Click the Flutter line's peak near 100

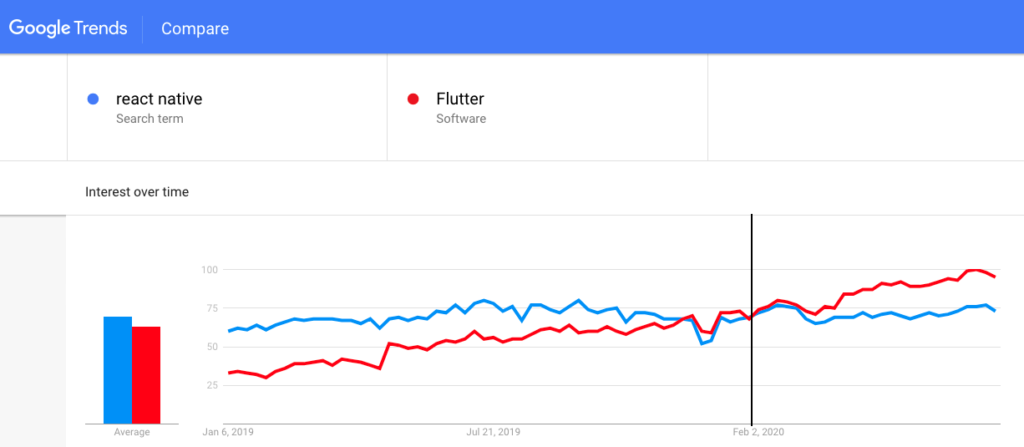(x=974, y=270)
